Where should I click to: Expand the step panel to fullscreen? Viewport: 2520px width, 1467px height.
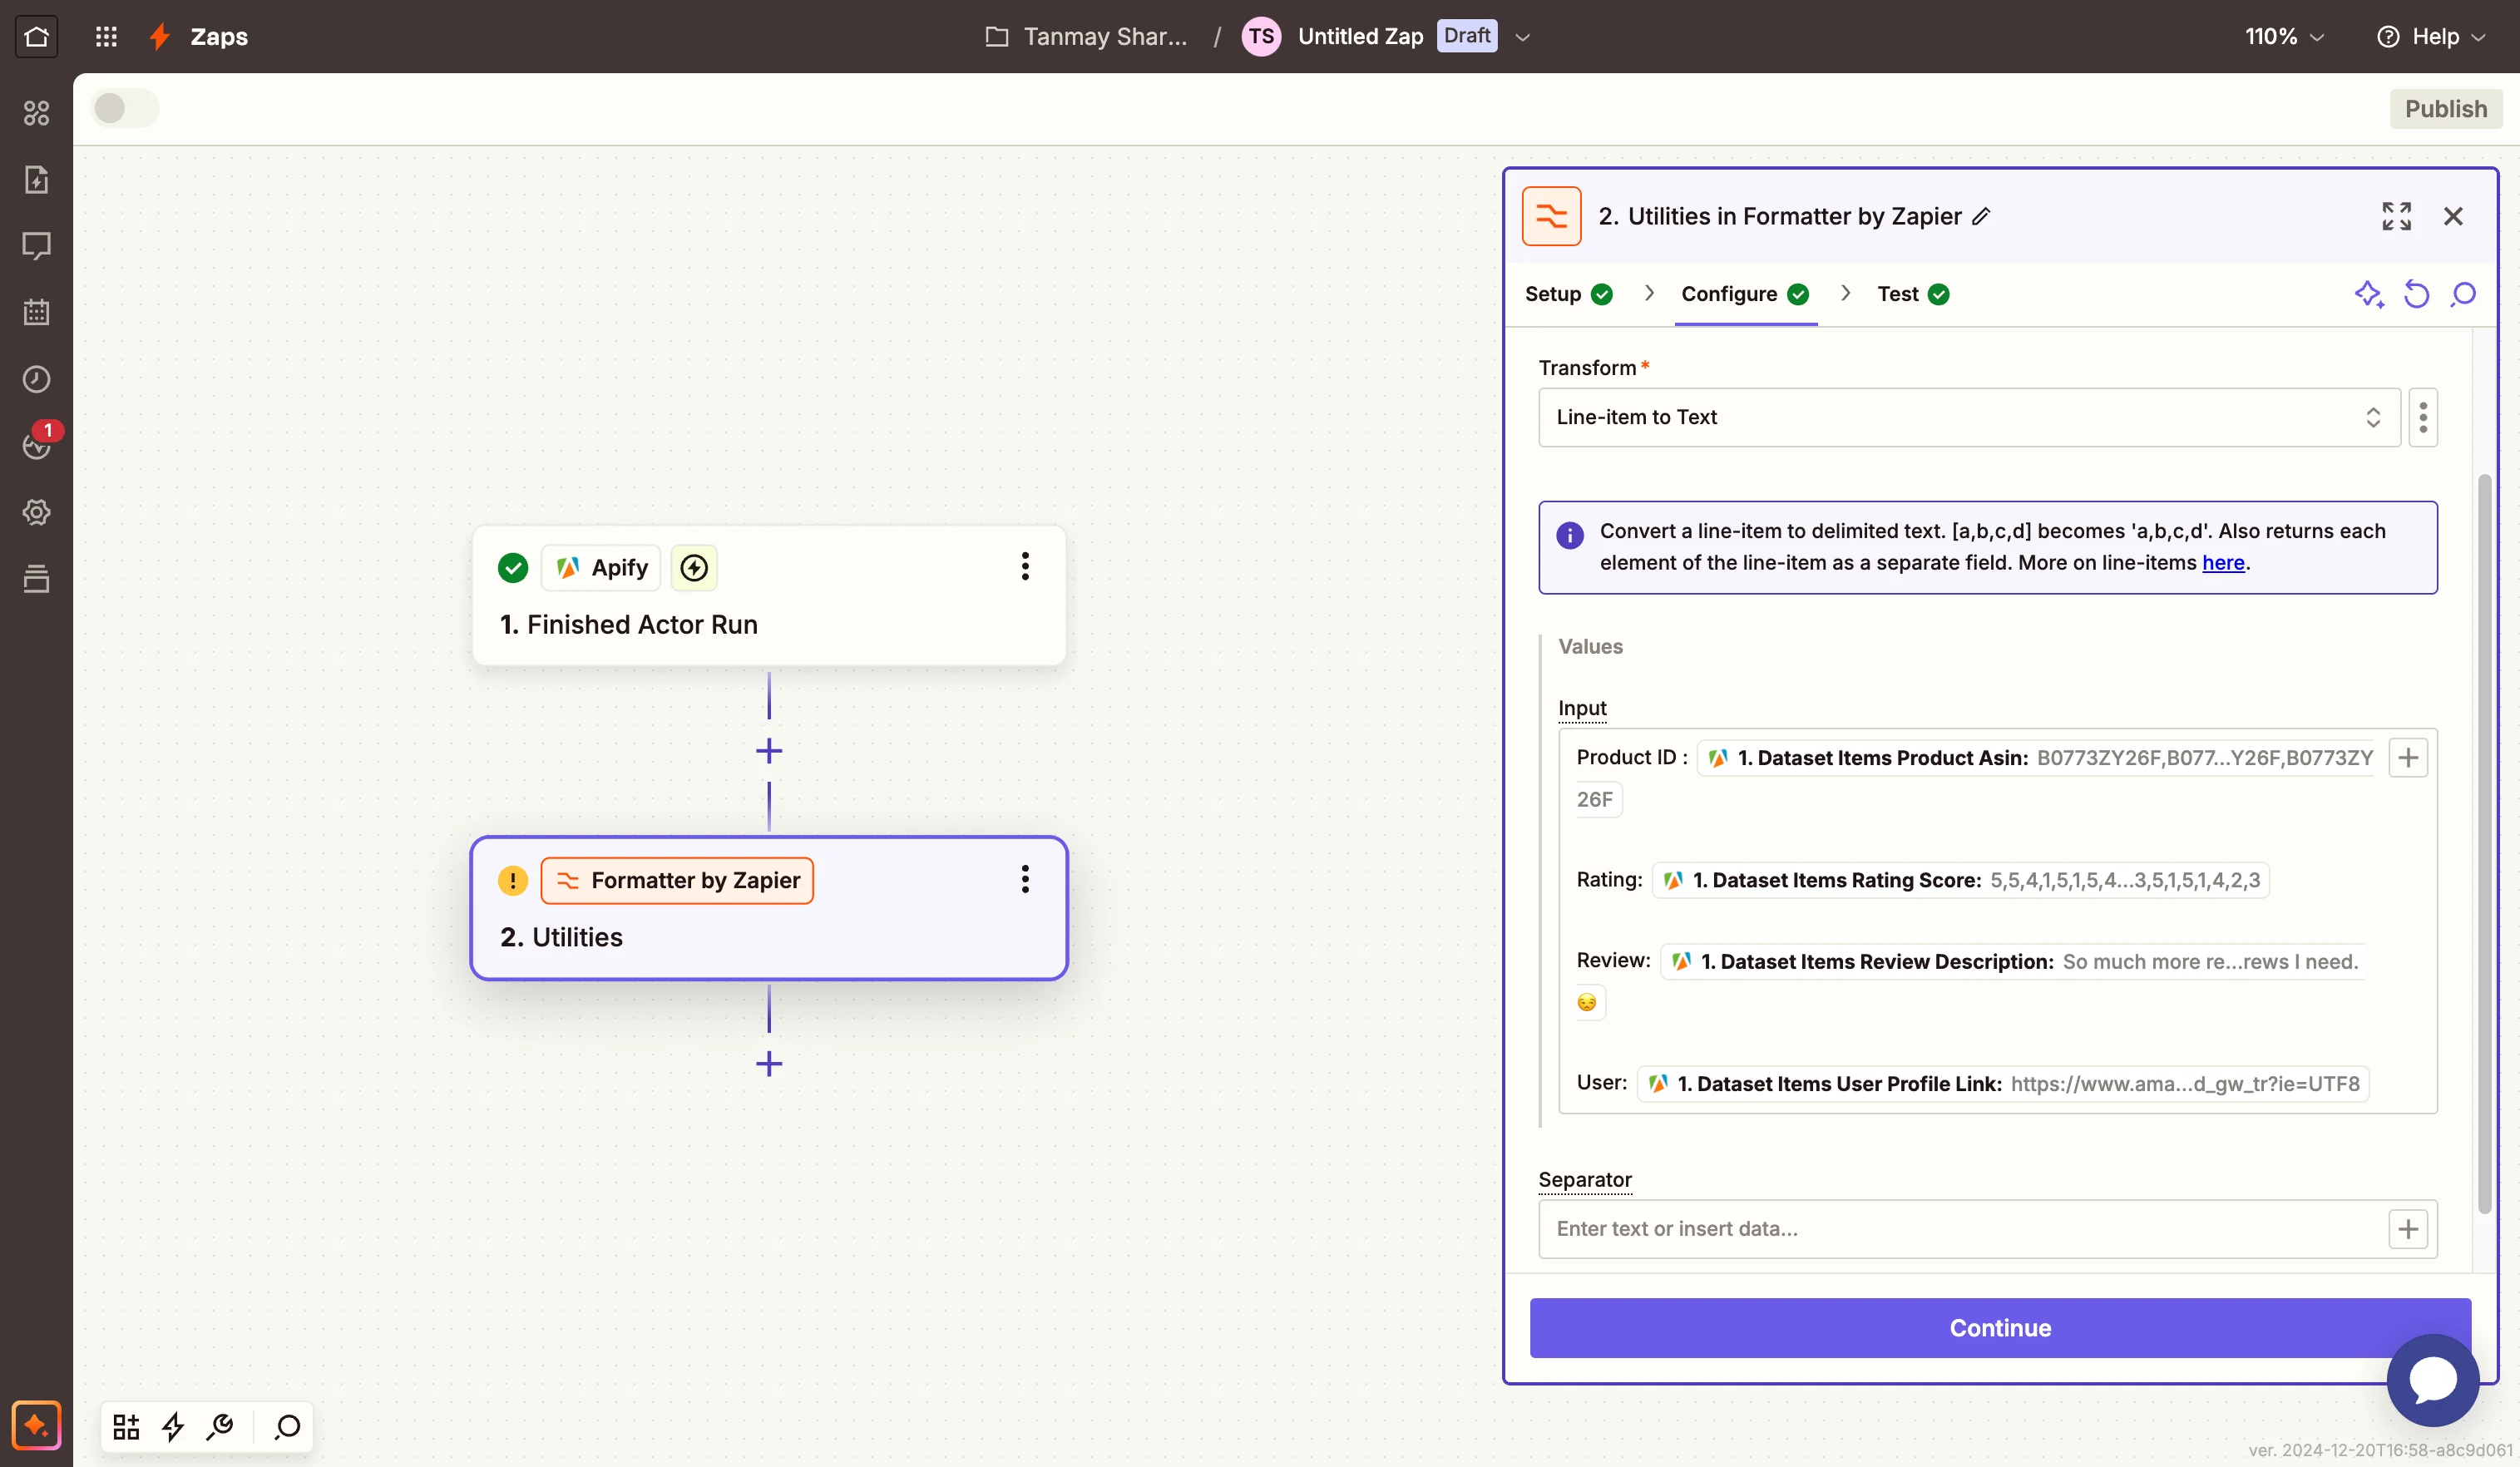[x=2396, y=216]
